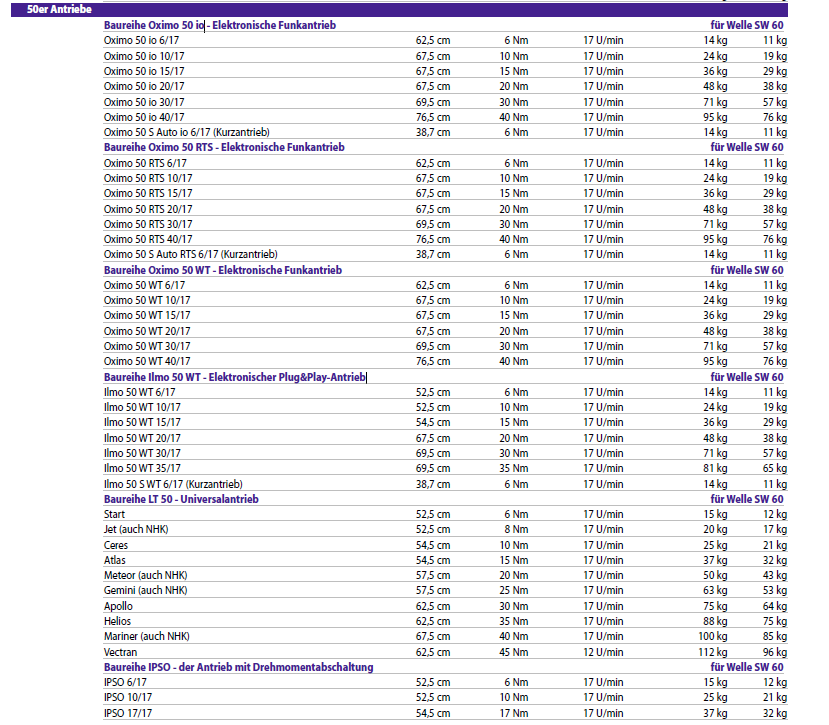
Task: Click '81 kg' in Ilmo 50 WT 35/17 row
Action: (715, 468)
